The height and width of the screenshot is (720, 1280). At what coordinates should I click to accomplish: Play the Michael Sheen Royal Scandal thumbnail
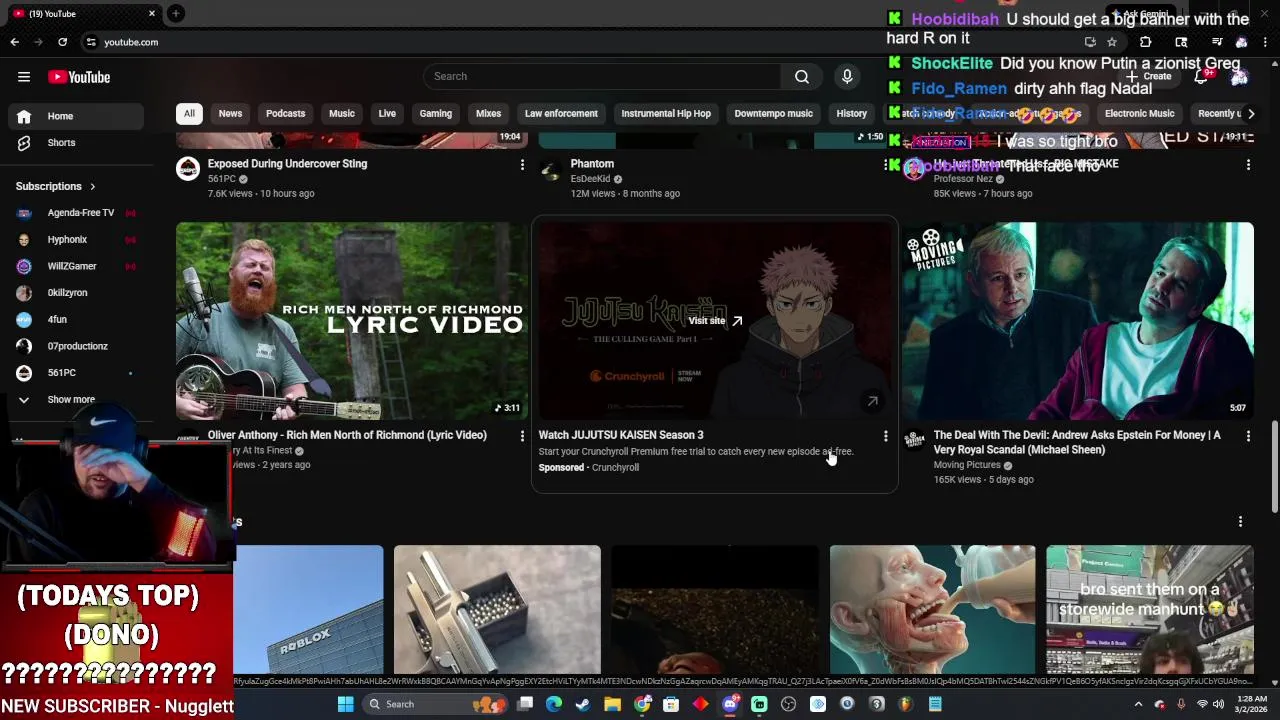1078,321
